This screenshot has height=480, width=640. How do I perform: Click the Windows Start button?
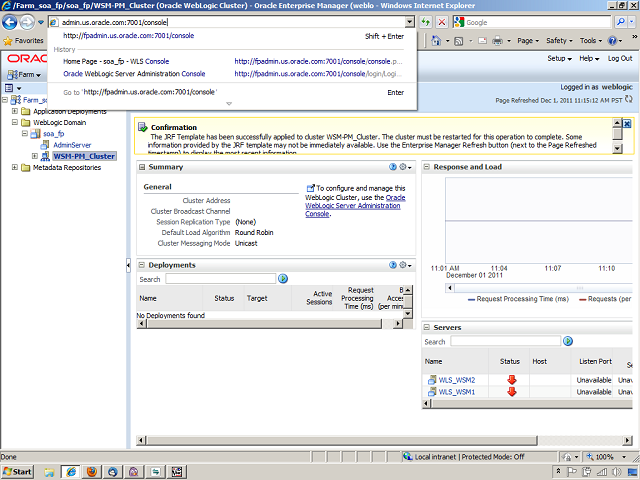[x=18, y=470]
